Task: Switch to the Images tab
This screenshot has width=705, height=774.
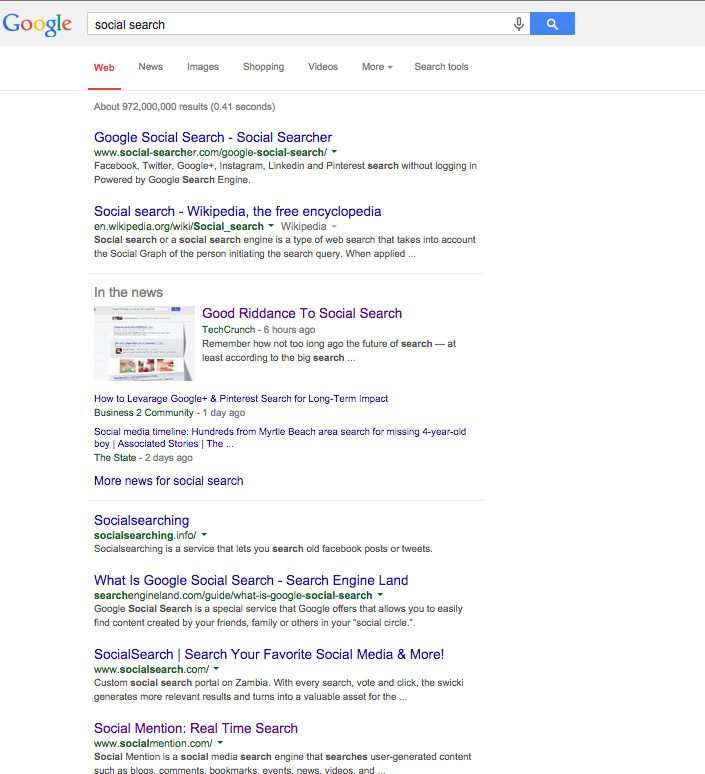Action: click(202, 67)
